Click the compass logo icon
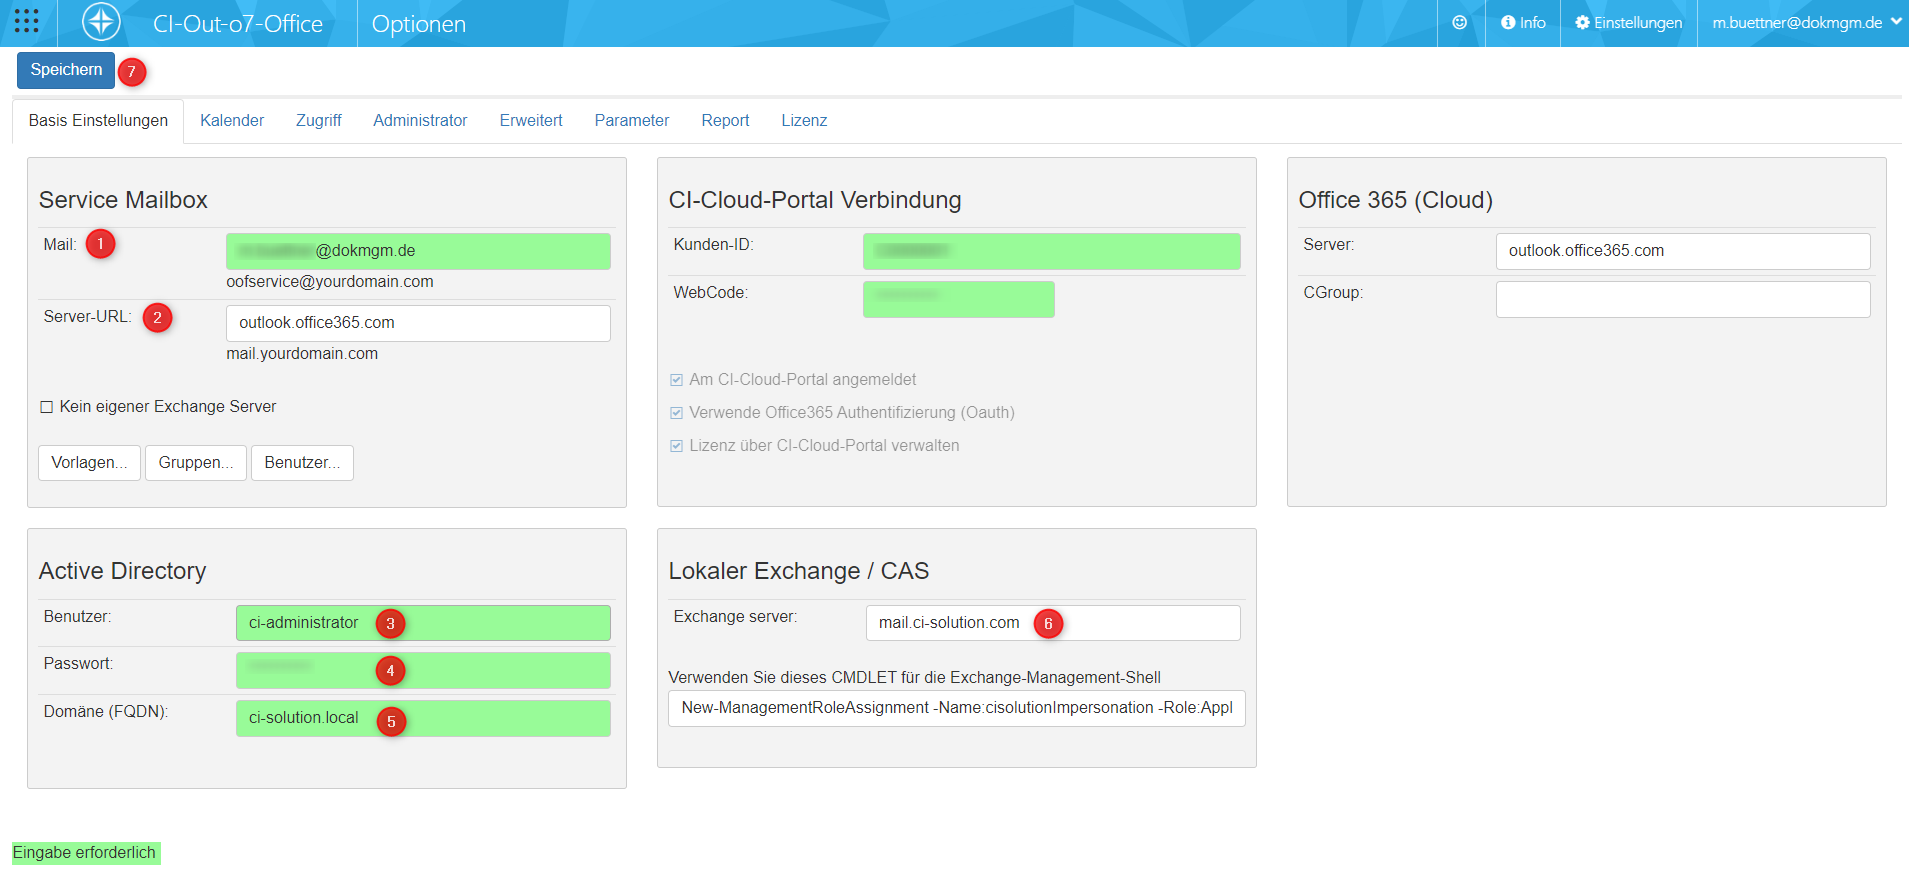This screenshot has height=892, width=1909. (101, 22)
